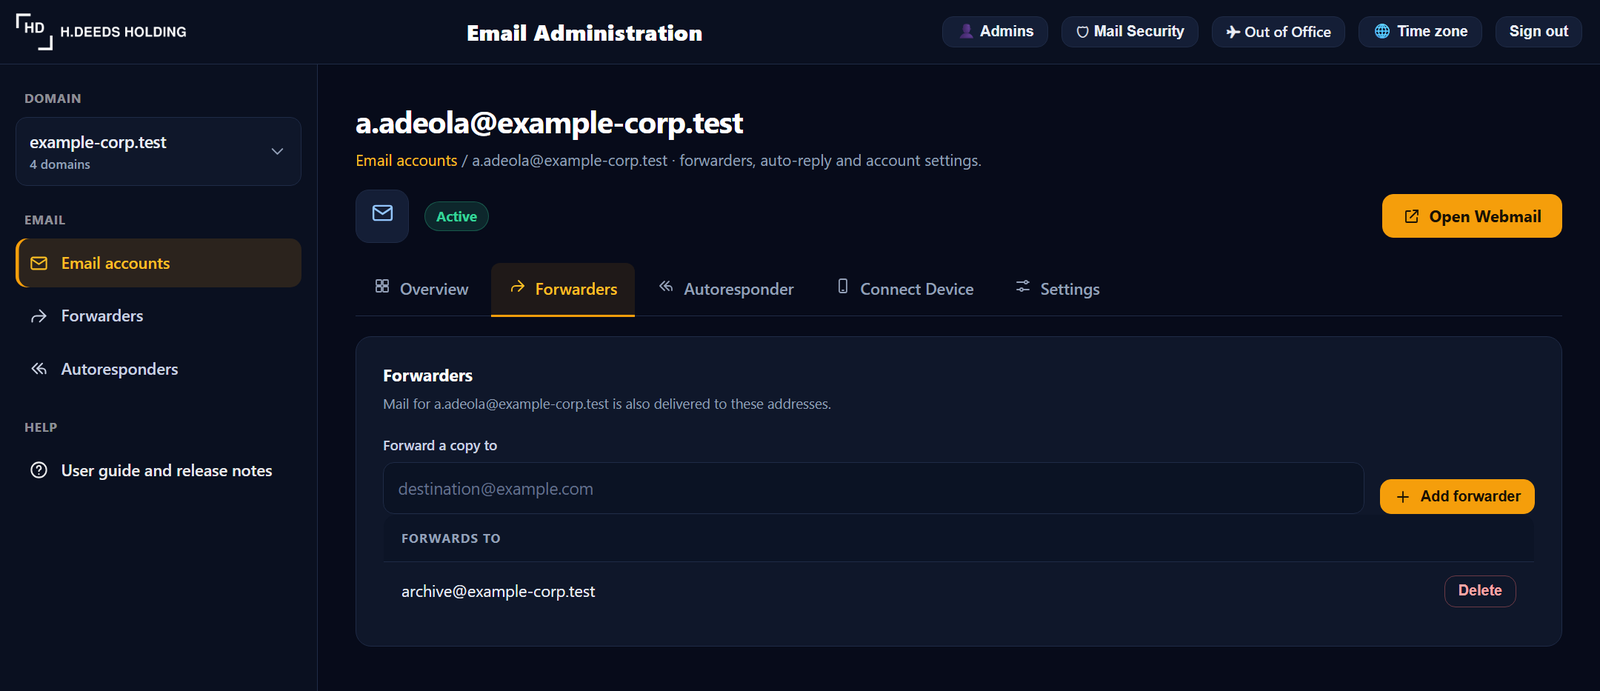1600x691 pixels.
Task: Click the airplane icon in Out of Office
Action: pyautogui.click(x=1233, y=32)
